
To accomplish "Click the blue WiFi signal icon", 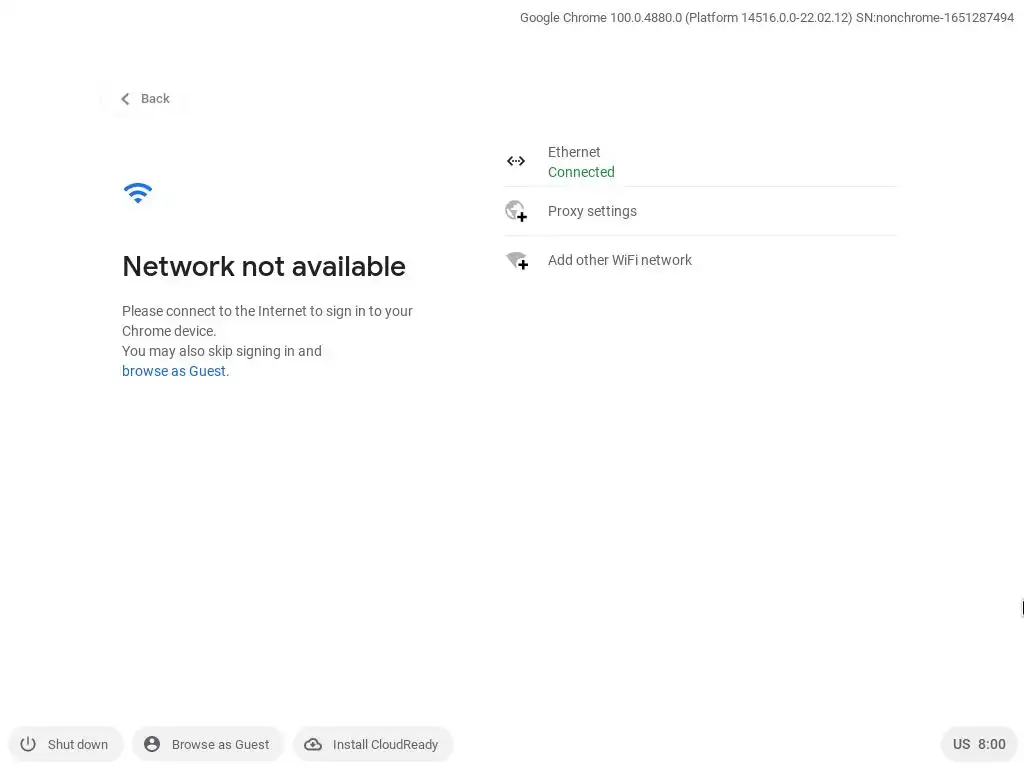I will tap(138, 193).
